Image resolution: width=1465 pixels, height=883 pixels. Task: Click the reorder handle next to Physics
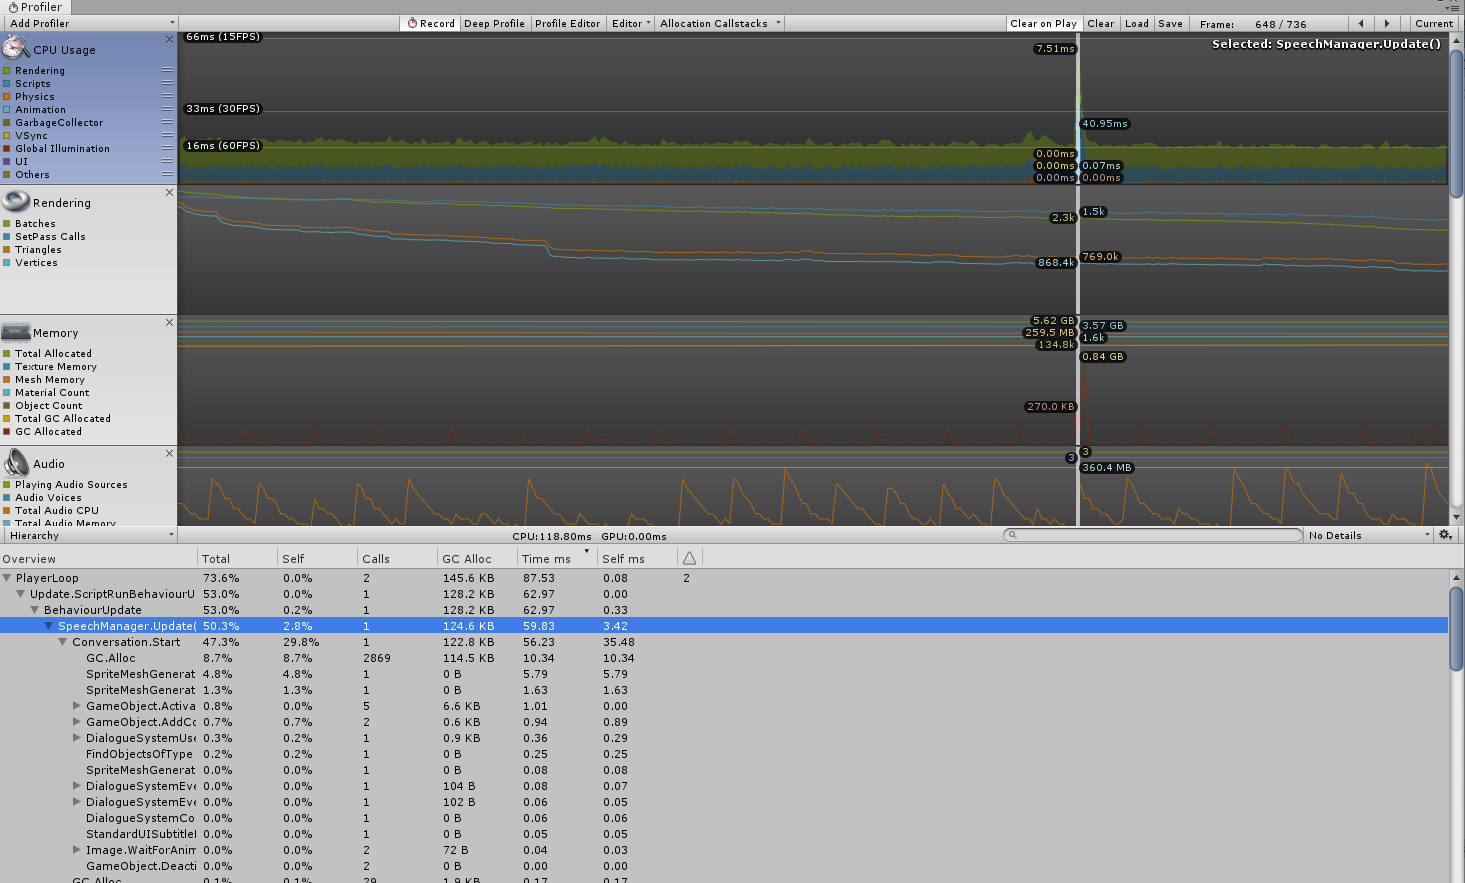coord(167,96)
